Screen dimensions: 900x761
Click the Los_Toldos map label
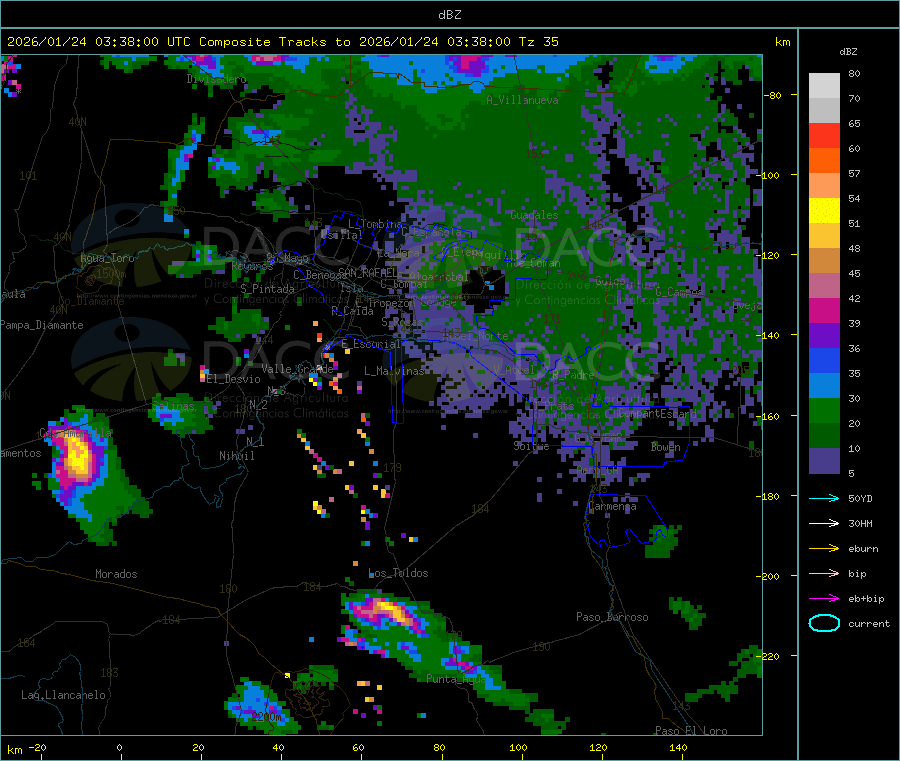pos(398,573)
